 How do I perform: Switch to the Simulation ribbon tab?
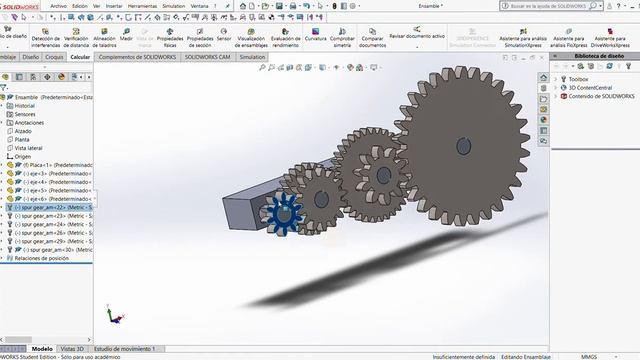click(x=252, y=57)
